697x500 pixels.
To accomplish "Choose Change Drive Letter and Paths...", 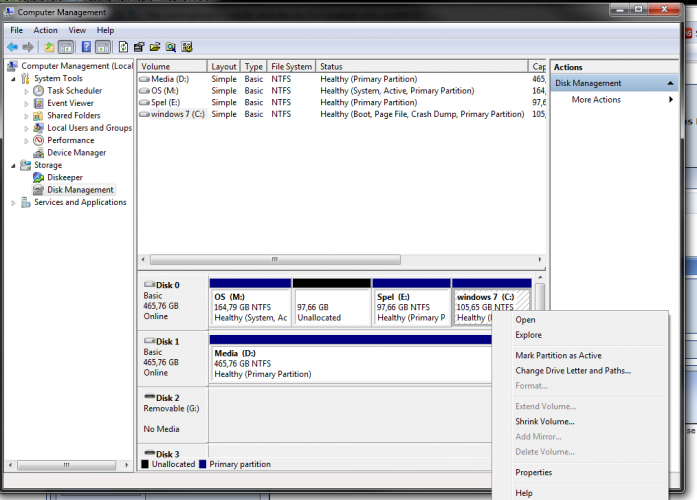I will (x=573, y=371).
